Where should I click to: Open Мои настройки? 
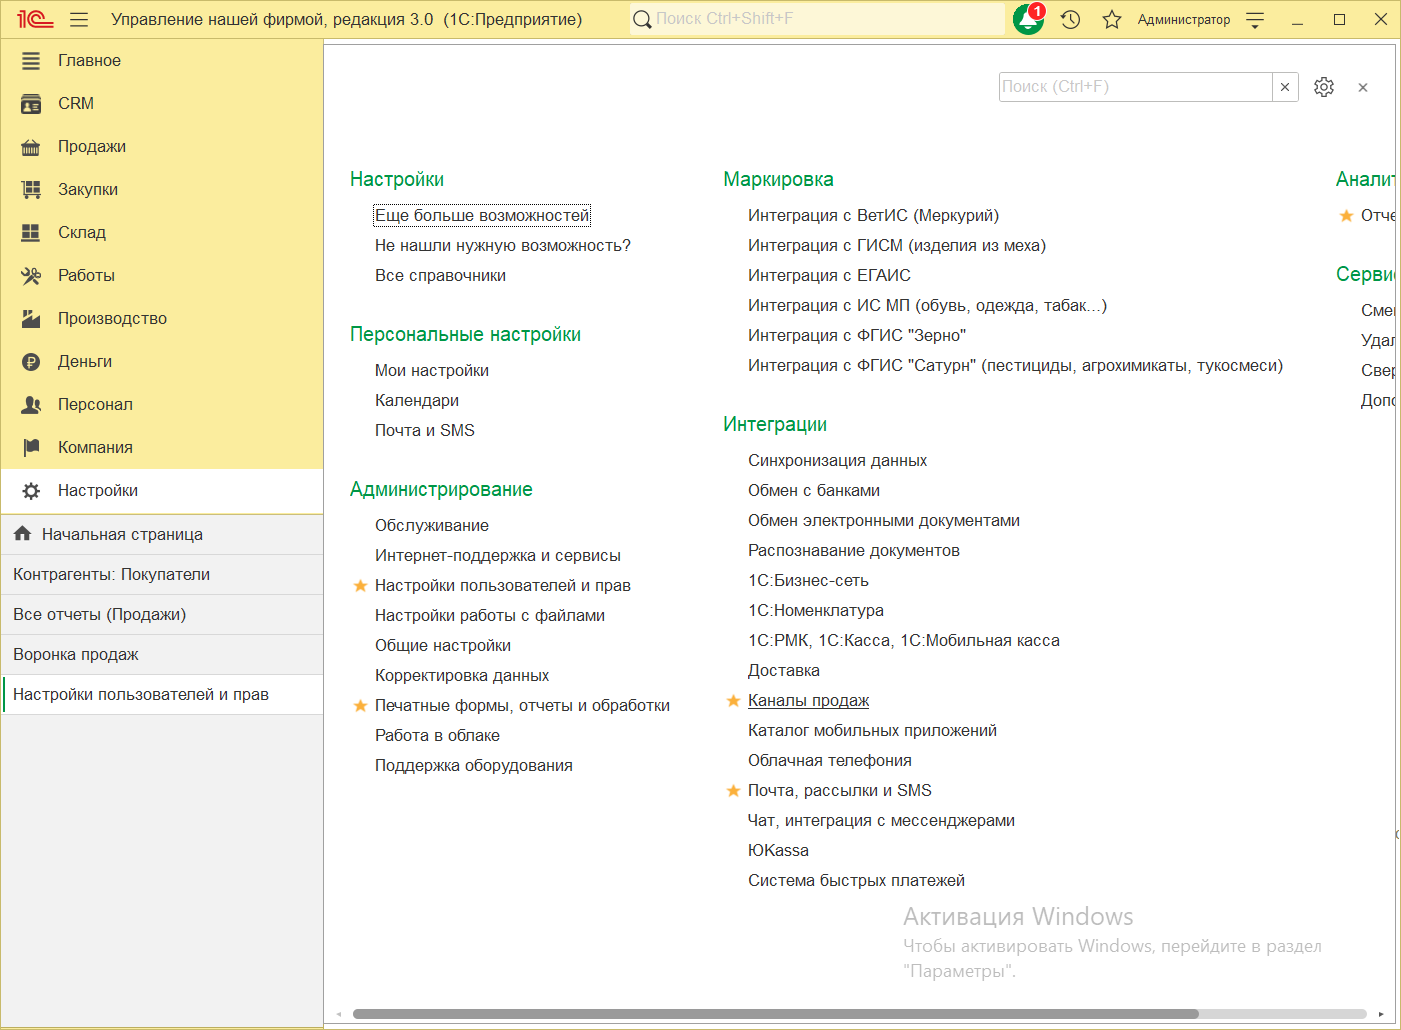tap(432, 371)
